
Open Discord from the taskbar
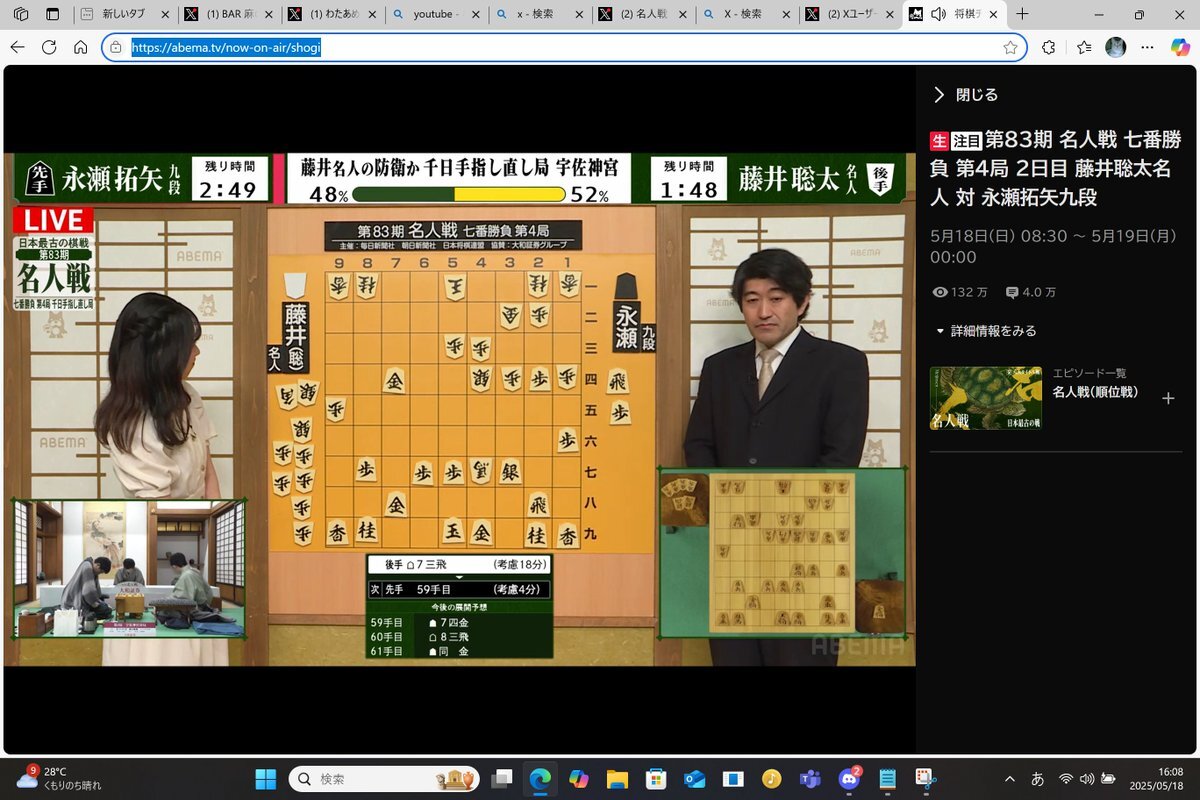[x=849, y=778]
